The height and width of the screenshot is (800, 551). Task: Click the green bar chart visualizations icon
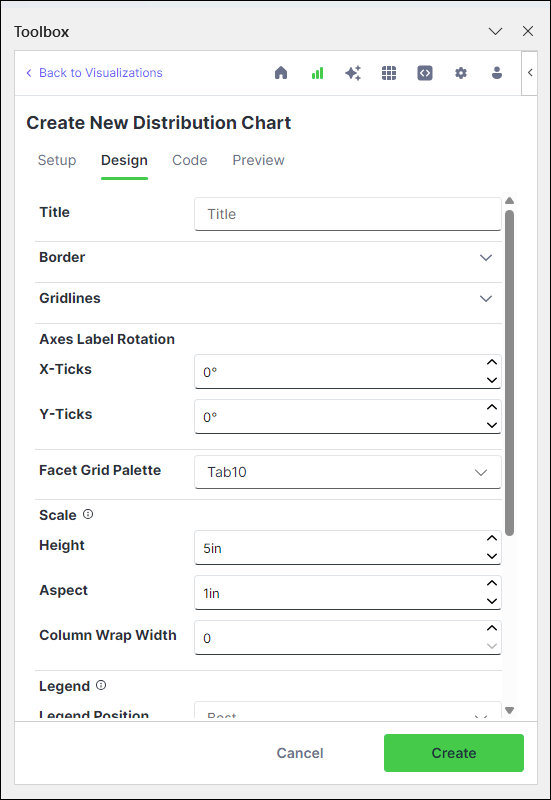[x=317, y=73]
